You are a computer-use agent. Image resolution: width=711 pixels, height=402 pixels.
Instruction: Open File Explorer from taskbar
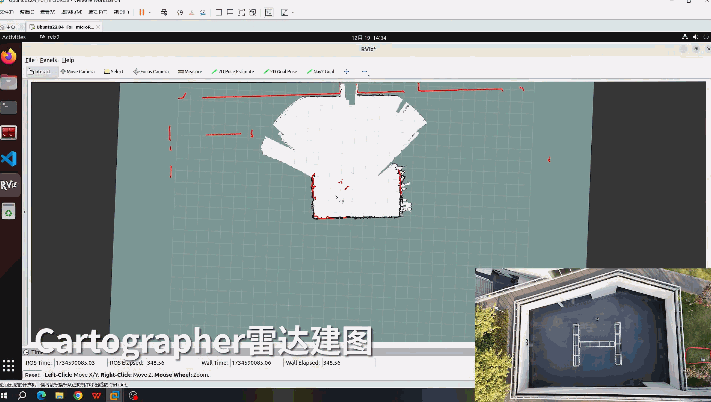[59, 395]
